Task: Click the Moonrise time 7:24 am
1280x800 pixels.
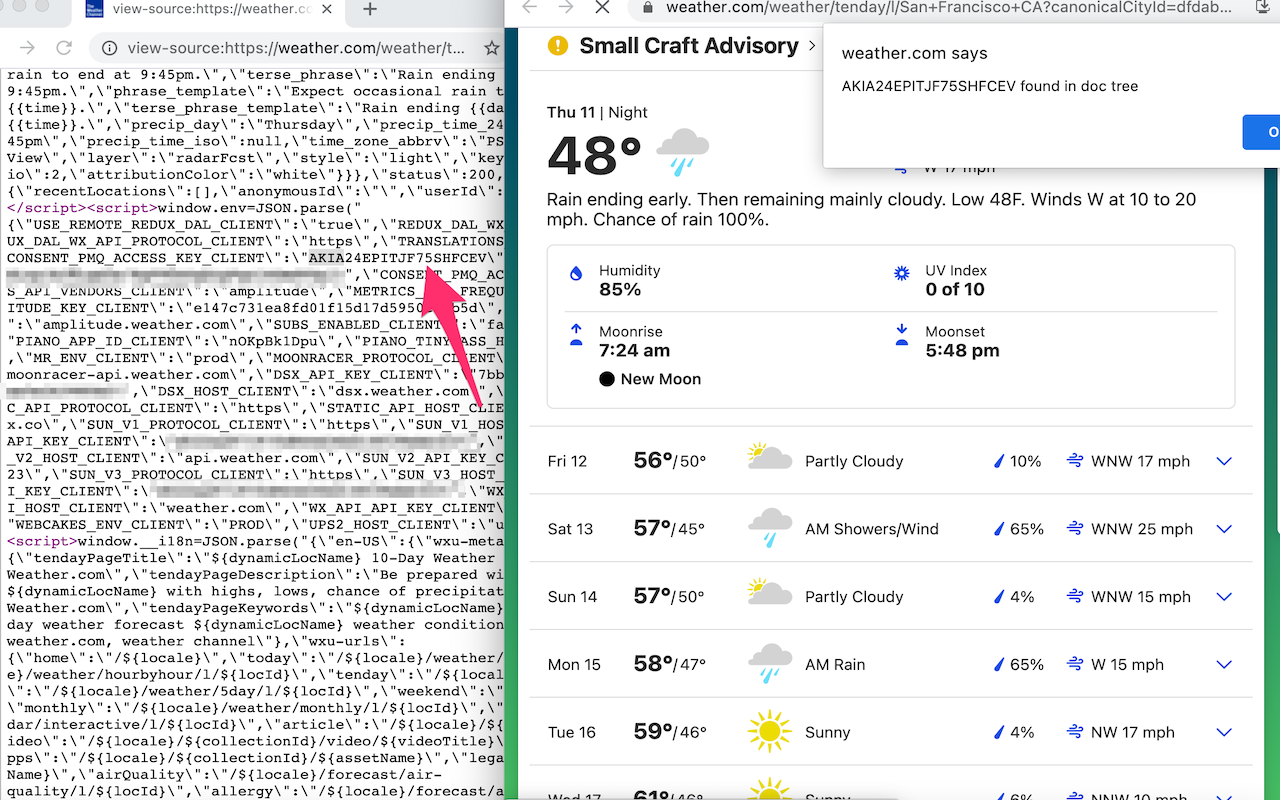Action: [635, 351]
